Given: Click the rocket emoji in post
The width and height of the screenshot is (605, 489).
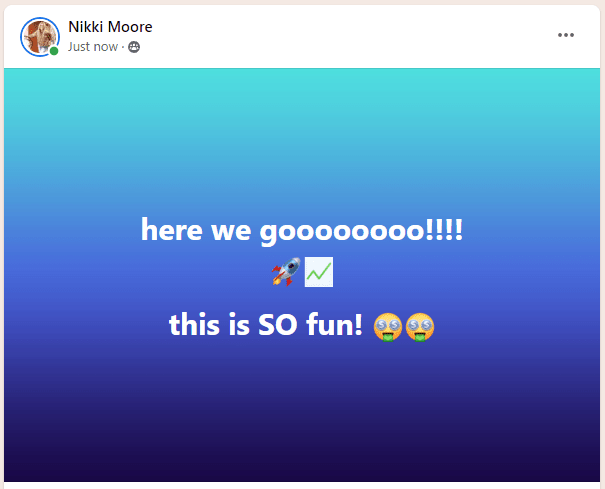Looking at the screenshot, I should [285, 271].
